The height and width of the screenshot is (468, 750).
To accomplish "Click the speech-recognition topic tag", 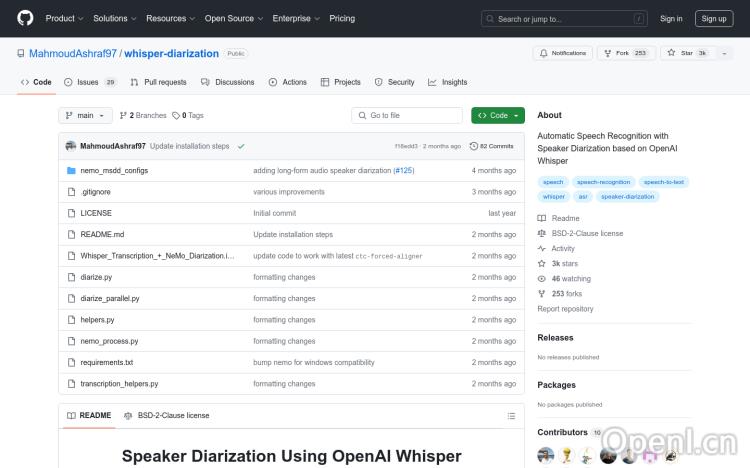I will (x=603, y=182).
